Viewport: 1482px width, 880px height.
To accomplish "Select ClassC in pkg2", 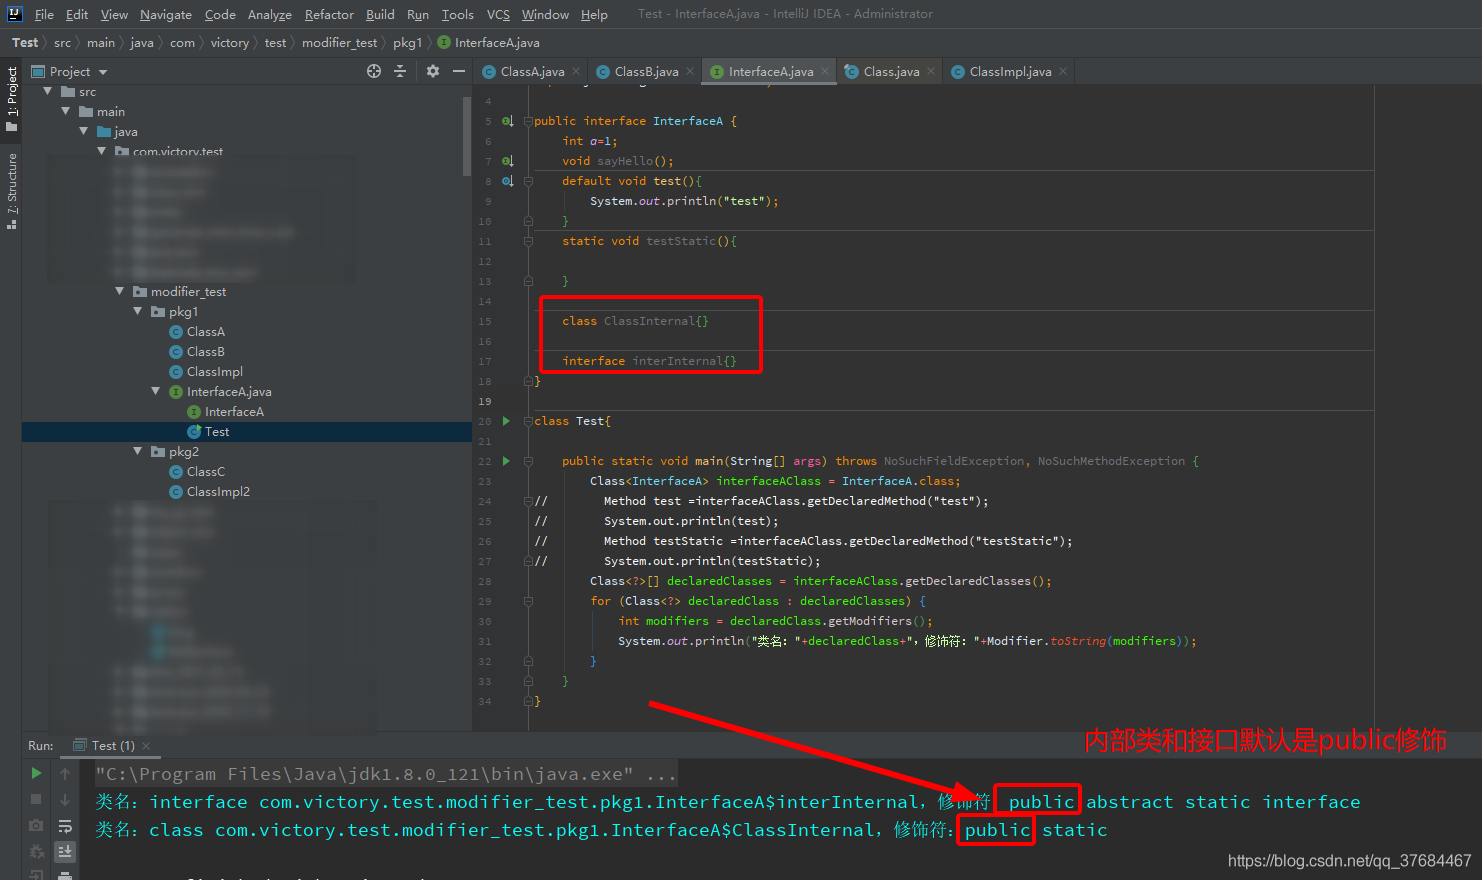I will point(197,472).
